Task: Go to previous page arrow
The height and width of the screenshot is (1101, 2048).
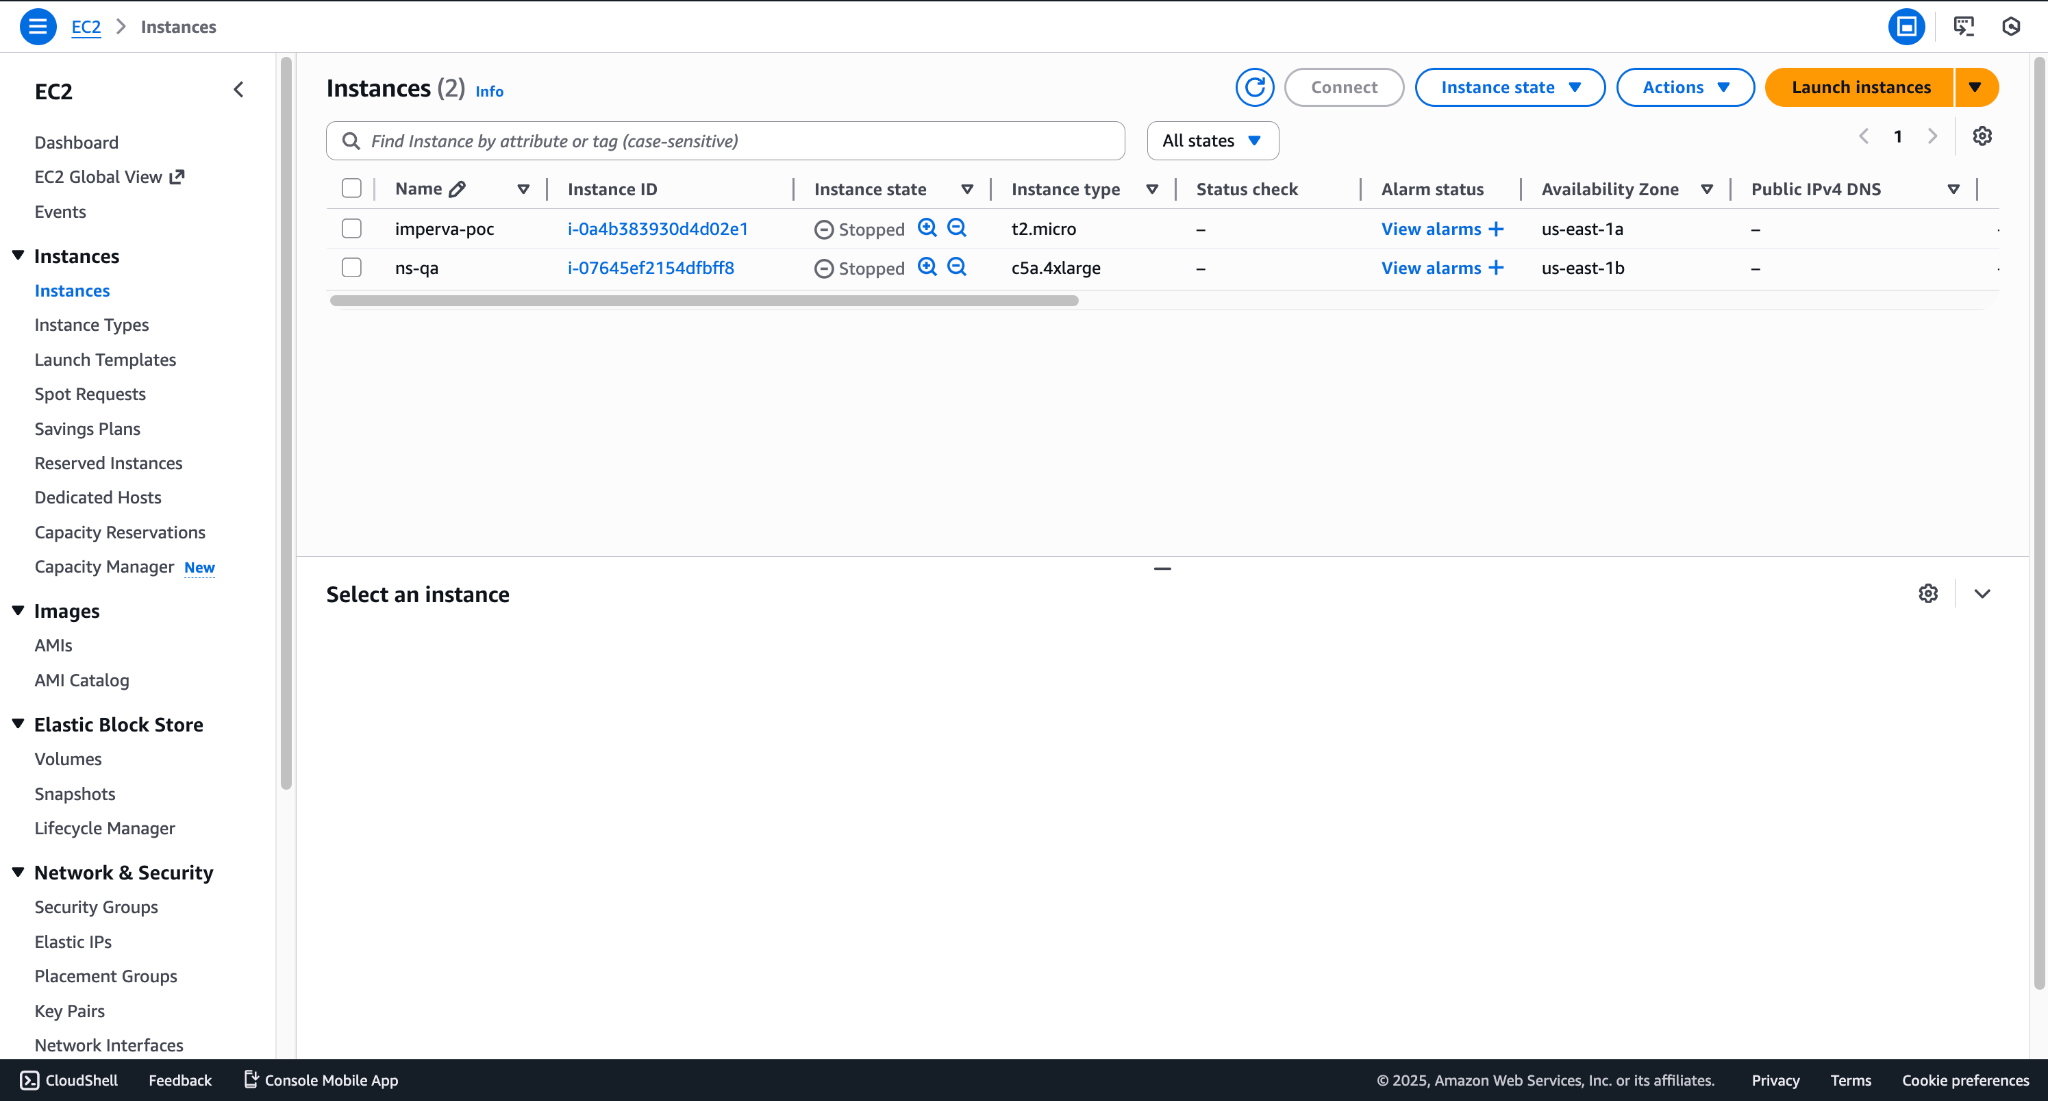Action: coord(1864,136)
